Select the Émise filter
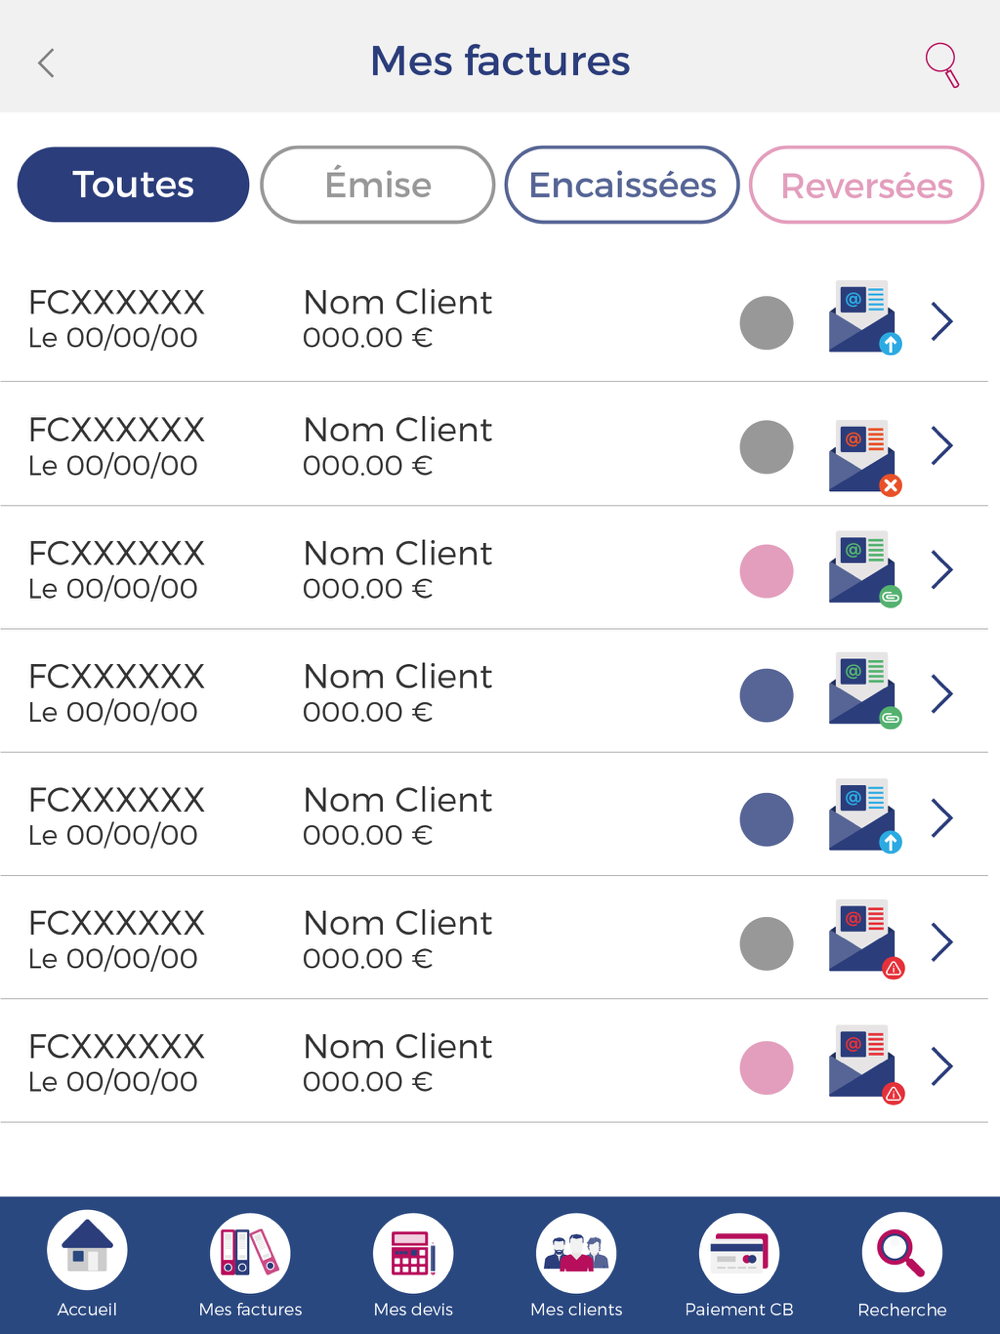 [378, 185]
